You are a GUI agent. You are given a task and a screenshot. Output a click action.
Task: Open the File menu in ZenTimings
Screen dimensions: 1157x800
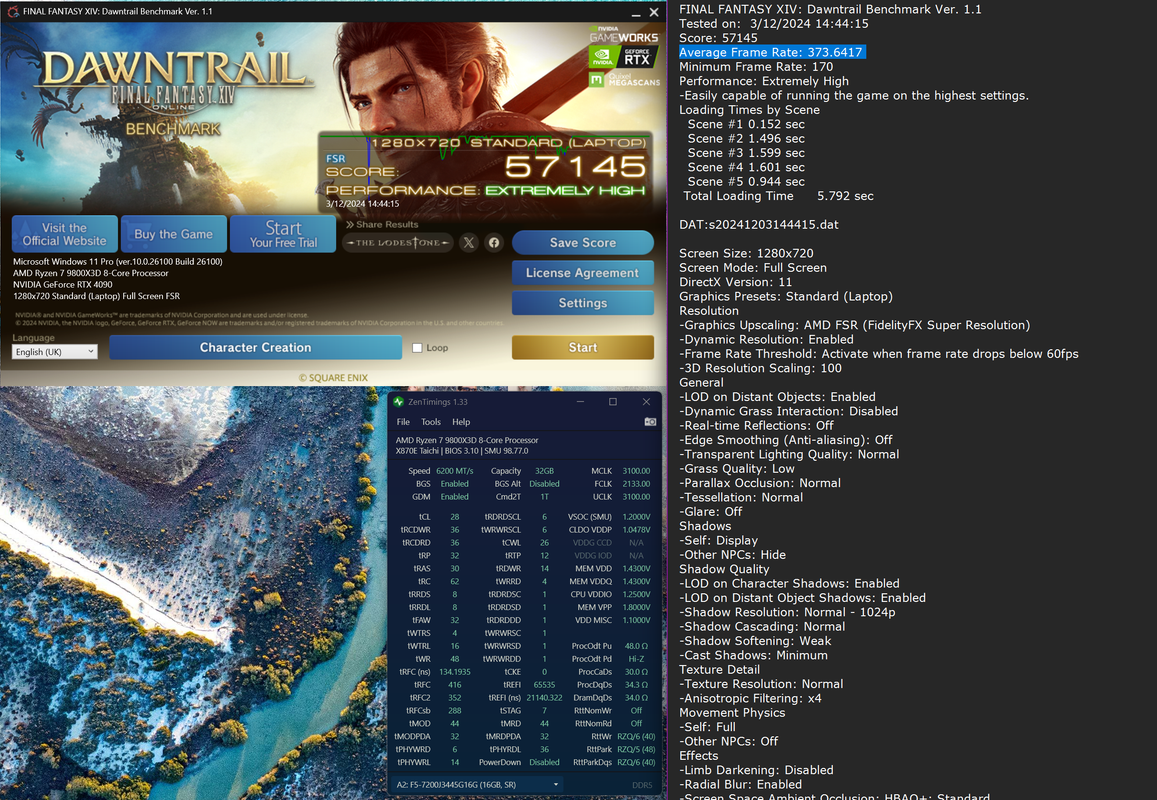point(403,422)
